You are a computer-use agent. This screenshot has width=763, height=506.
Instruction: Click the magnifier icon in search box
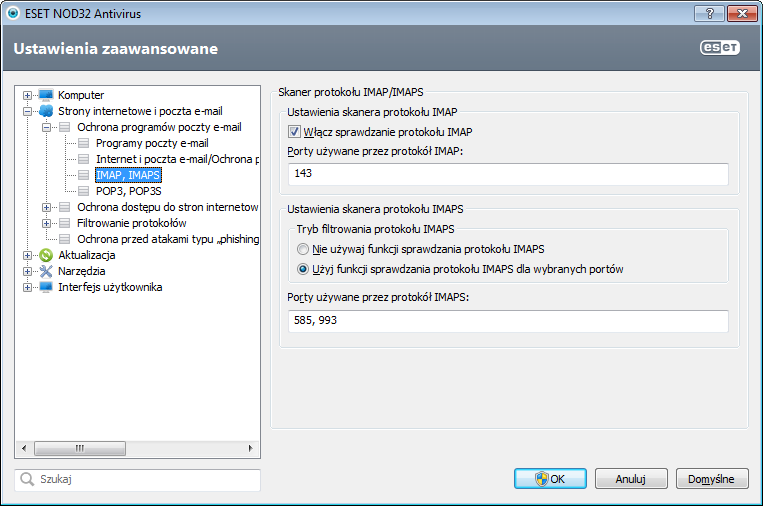tap(27, 479)
